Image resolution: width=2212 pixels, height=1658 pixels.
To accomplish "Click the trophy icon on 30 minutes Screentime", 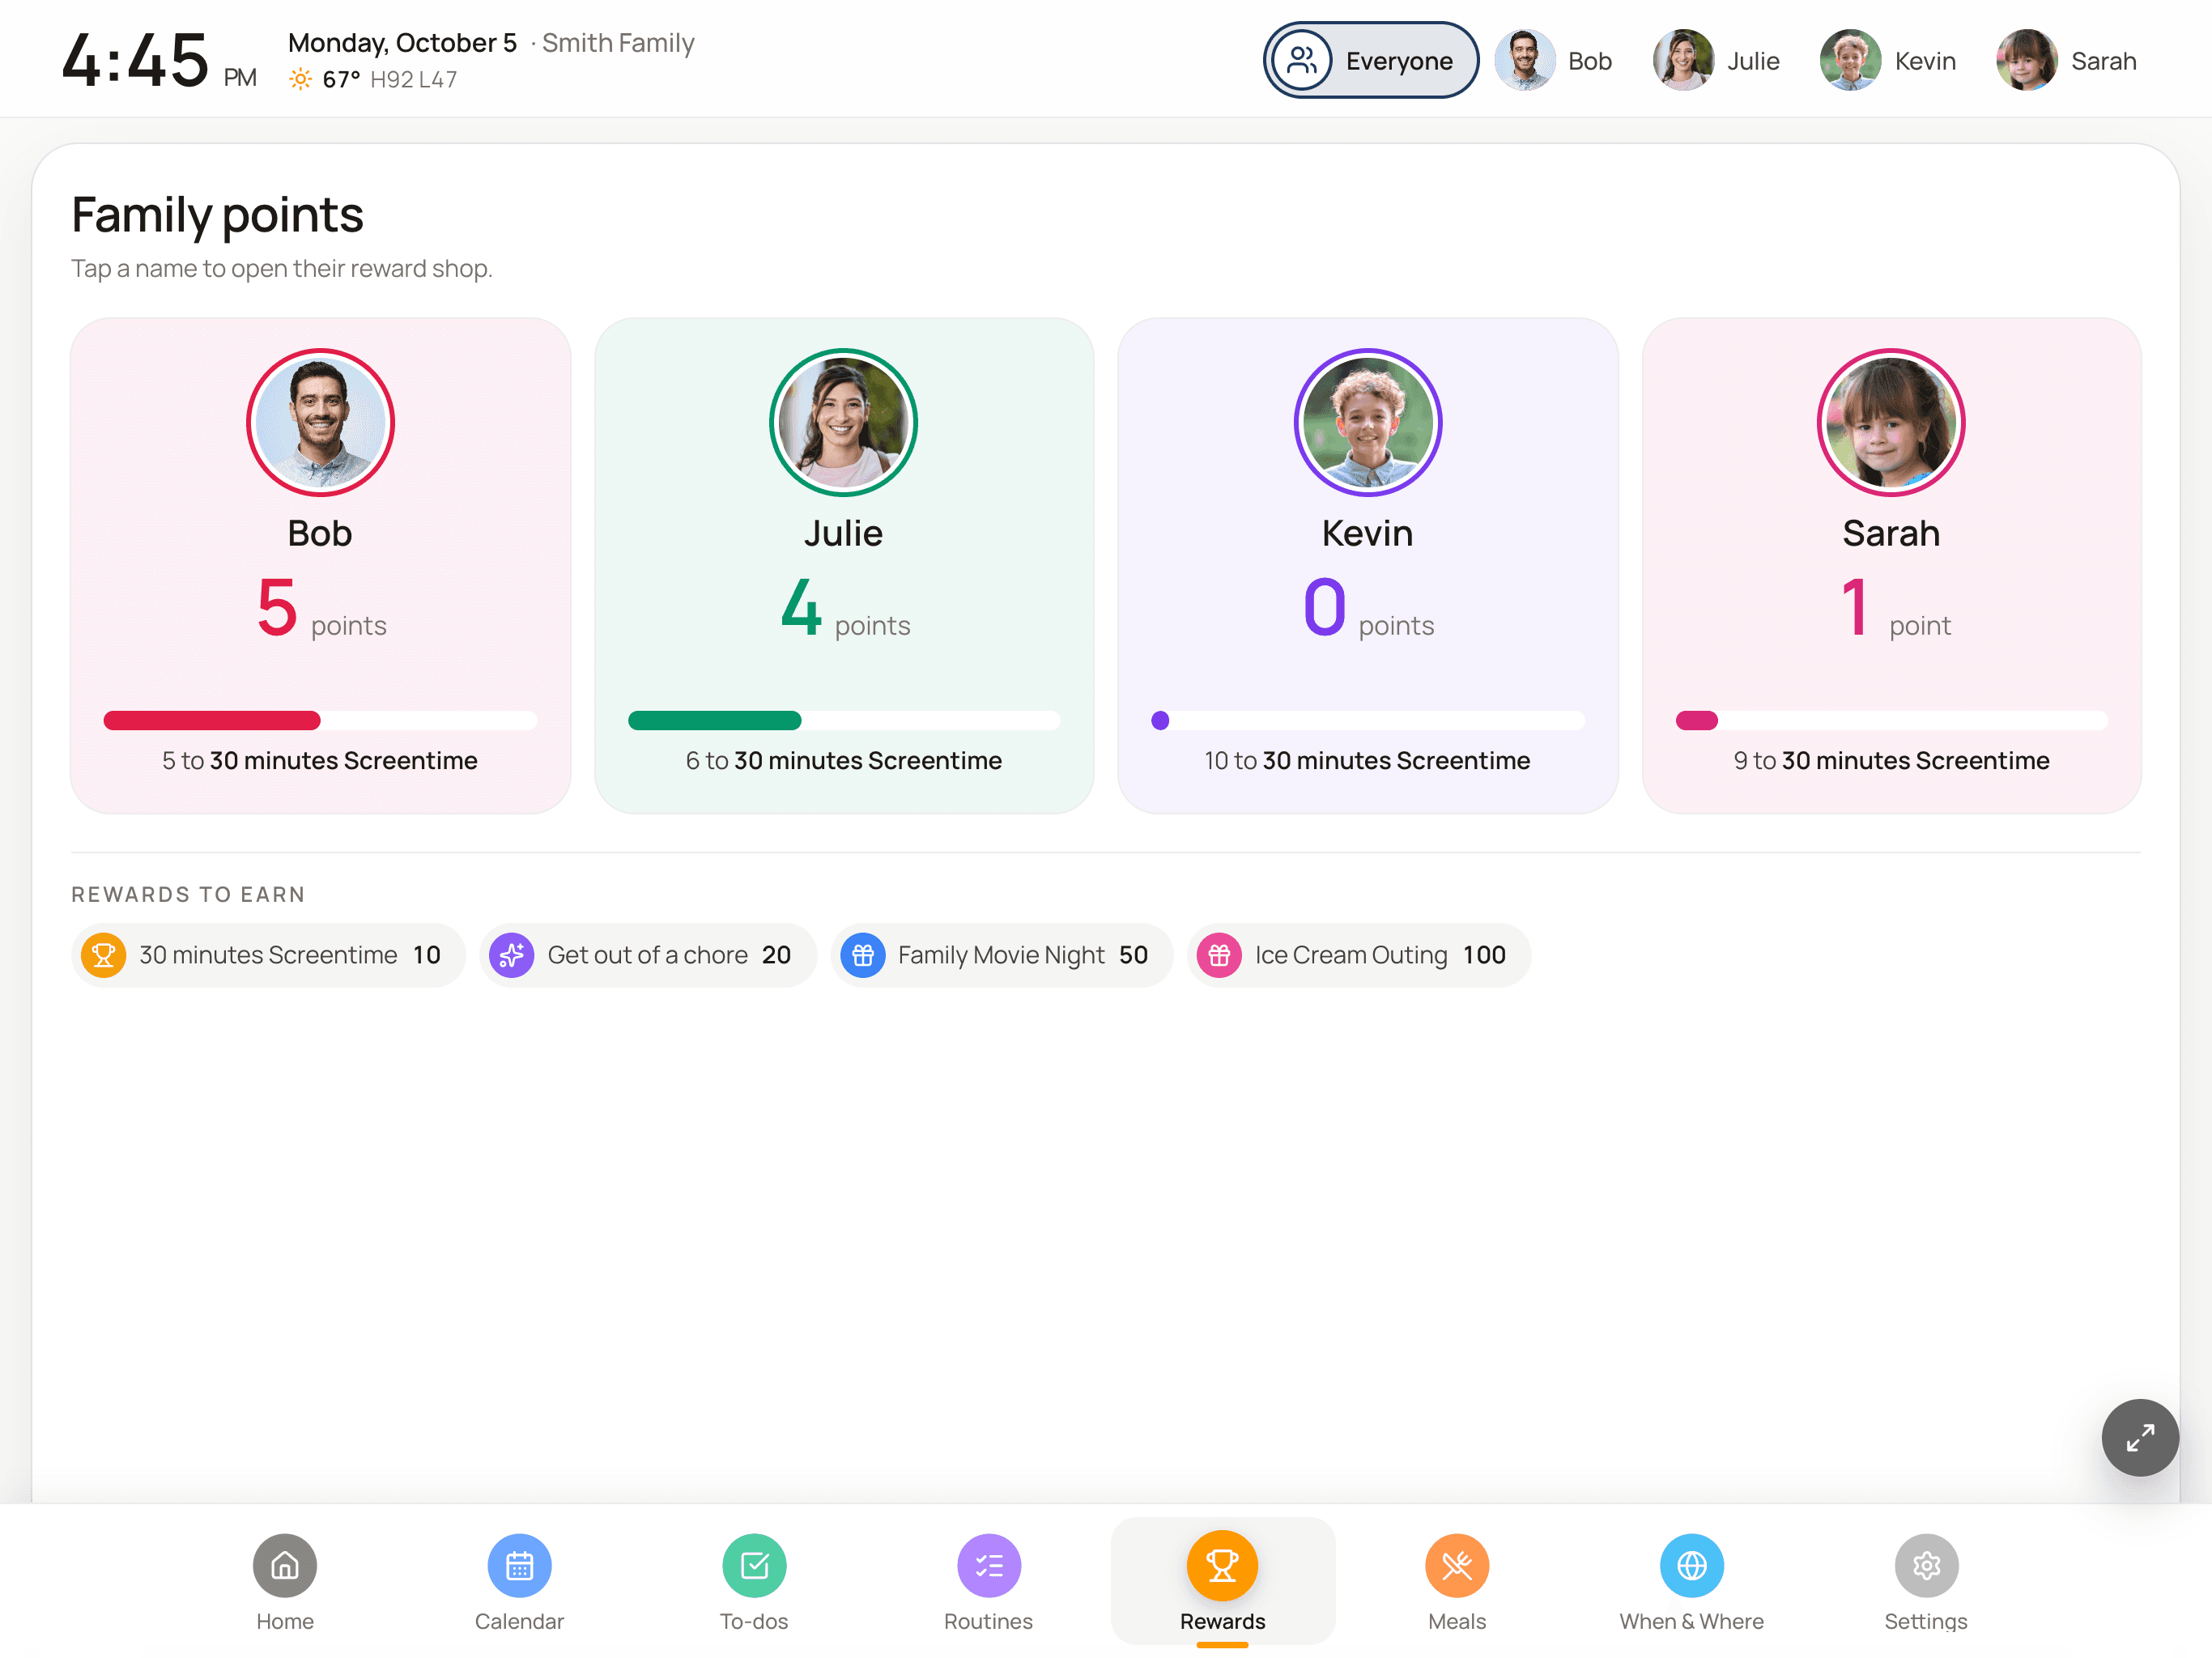I will tap(103, 955).
